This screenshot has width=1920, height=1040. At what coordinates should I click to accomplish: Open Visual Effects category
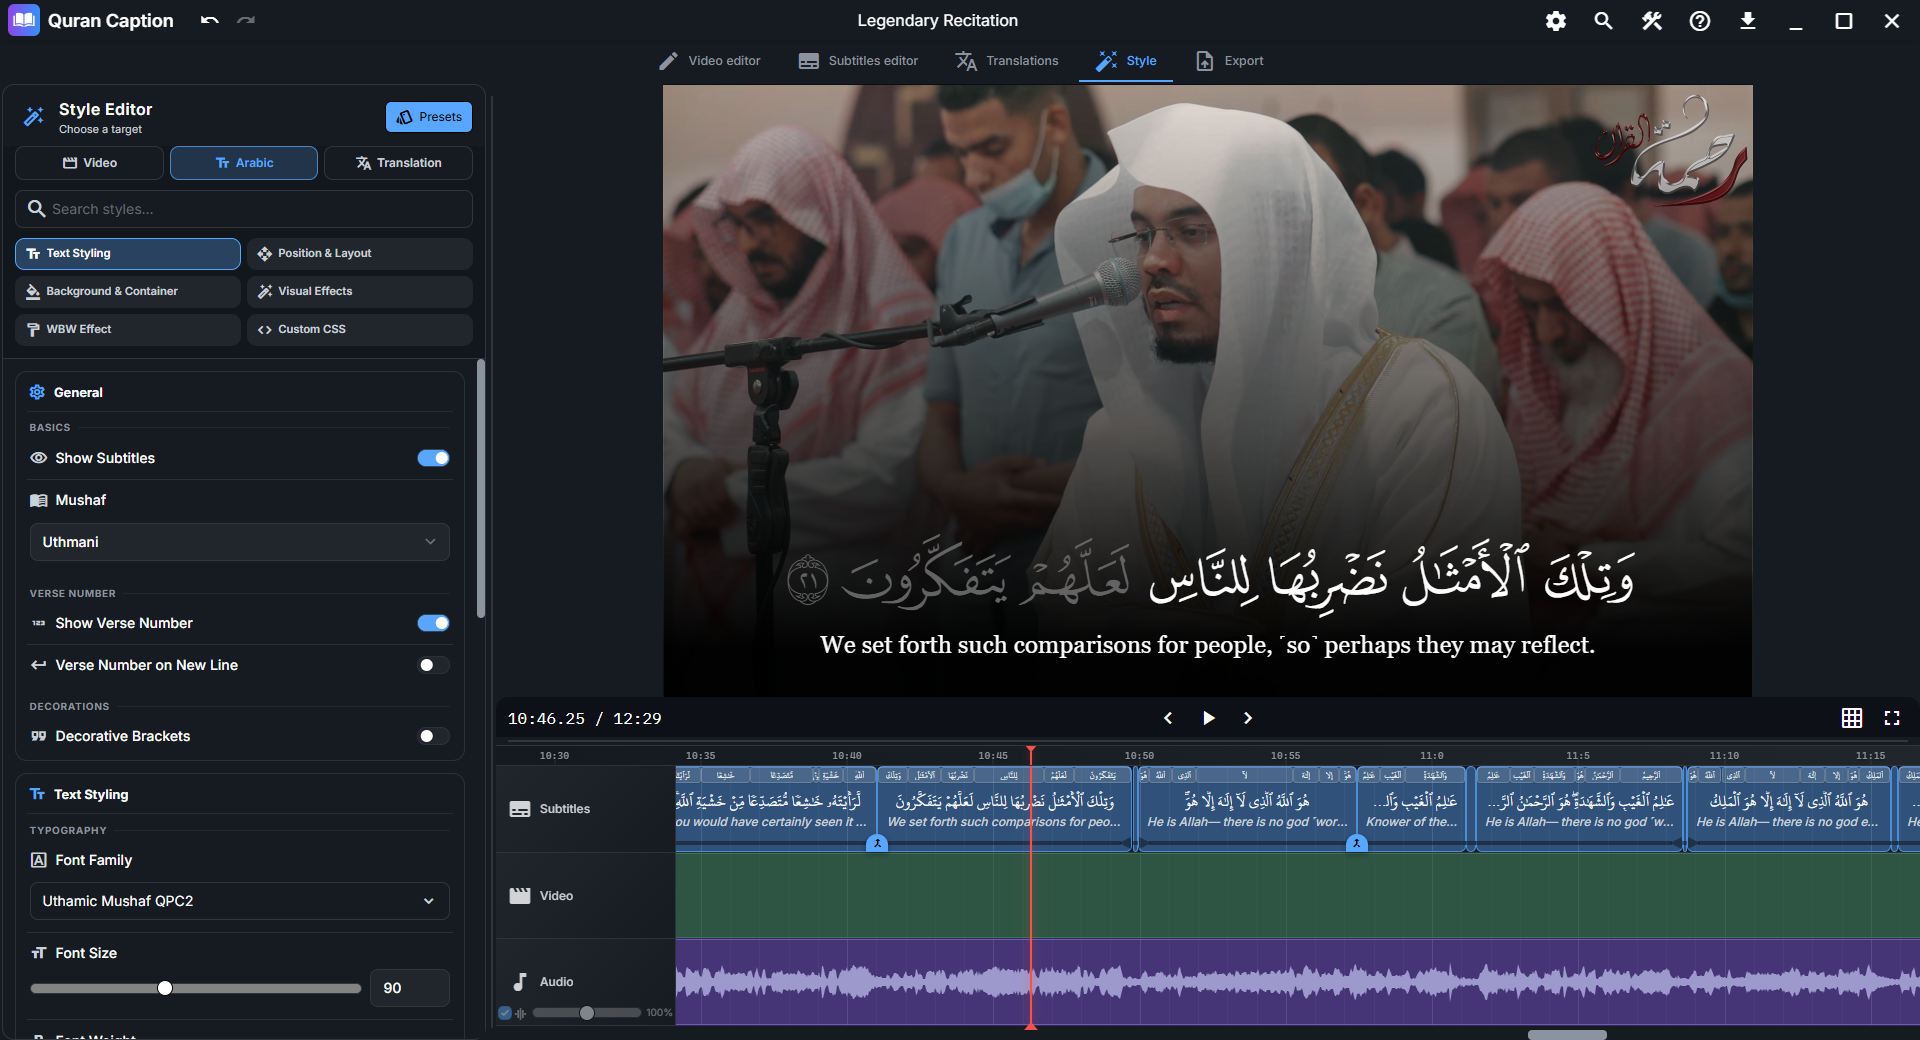tap(360, 292)
